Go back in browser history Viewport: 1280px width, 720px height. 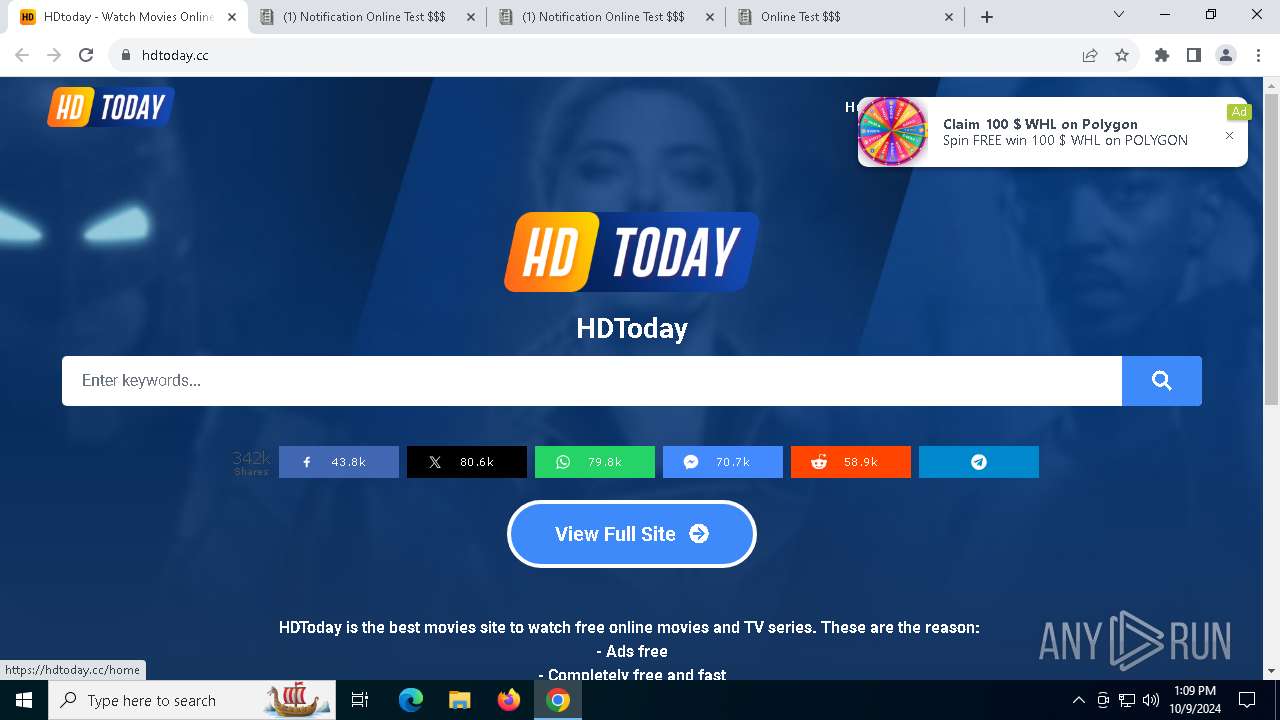[x=22, y=55]
